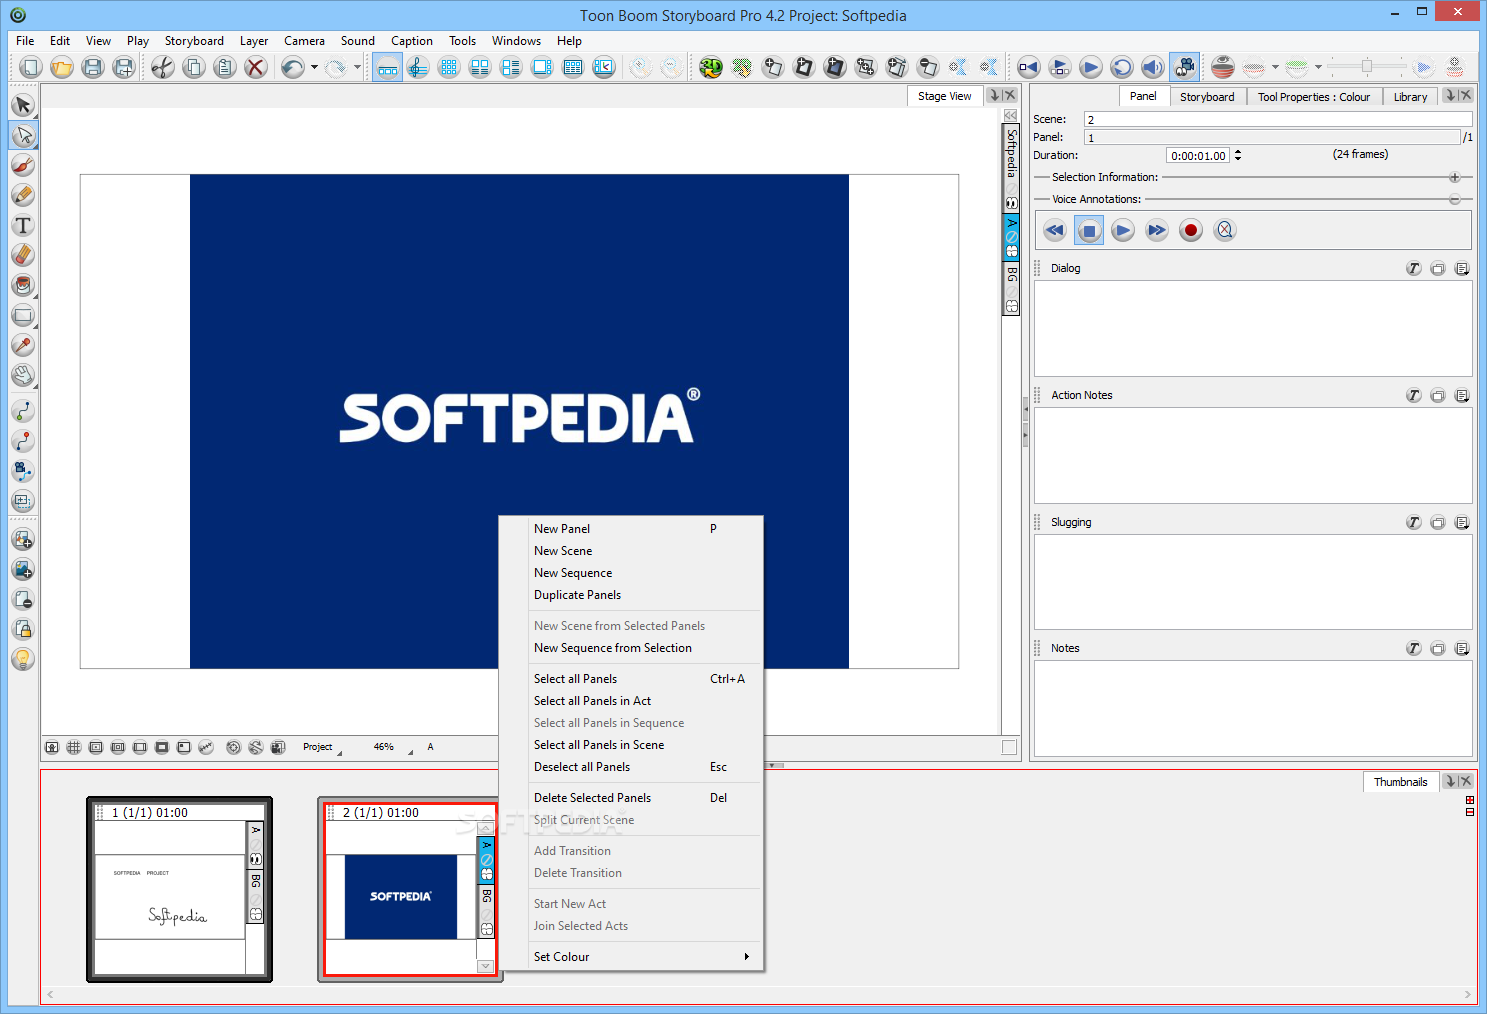Select the Paint bucket tool

(x=23, y=285)
